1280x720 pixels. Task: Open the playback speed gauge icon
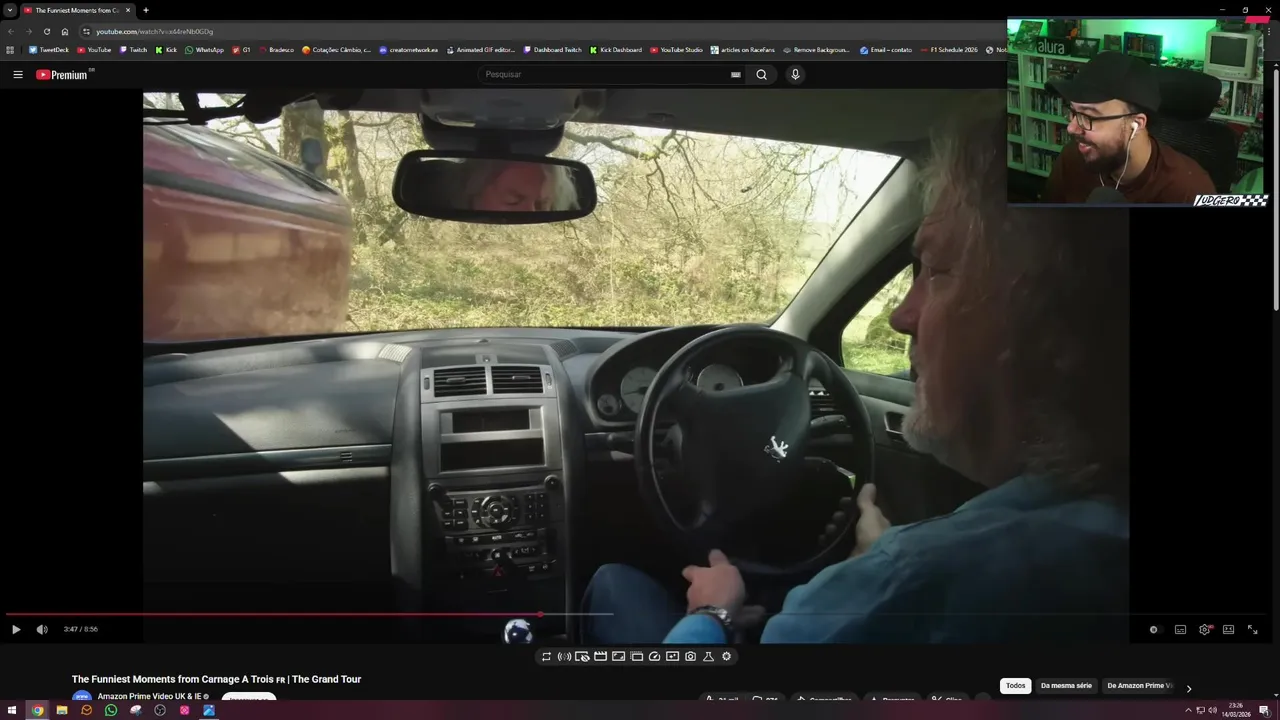click(654, 657)
